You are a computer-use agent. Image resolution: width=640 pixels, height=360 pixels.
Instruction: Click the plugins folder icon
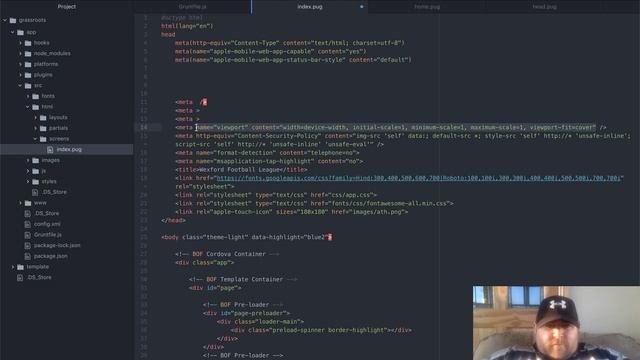pos(28,75)
